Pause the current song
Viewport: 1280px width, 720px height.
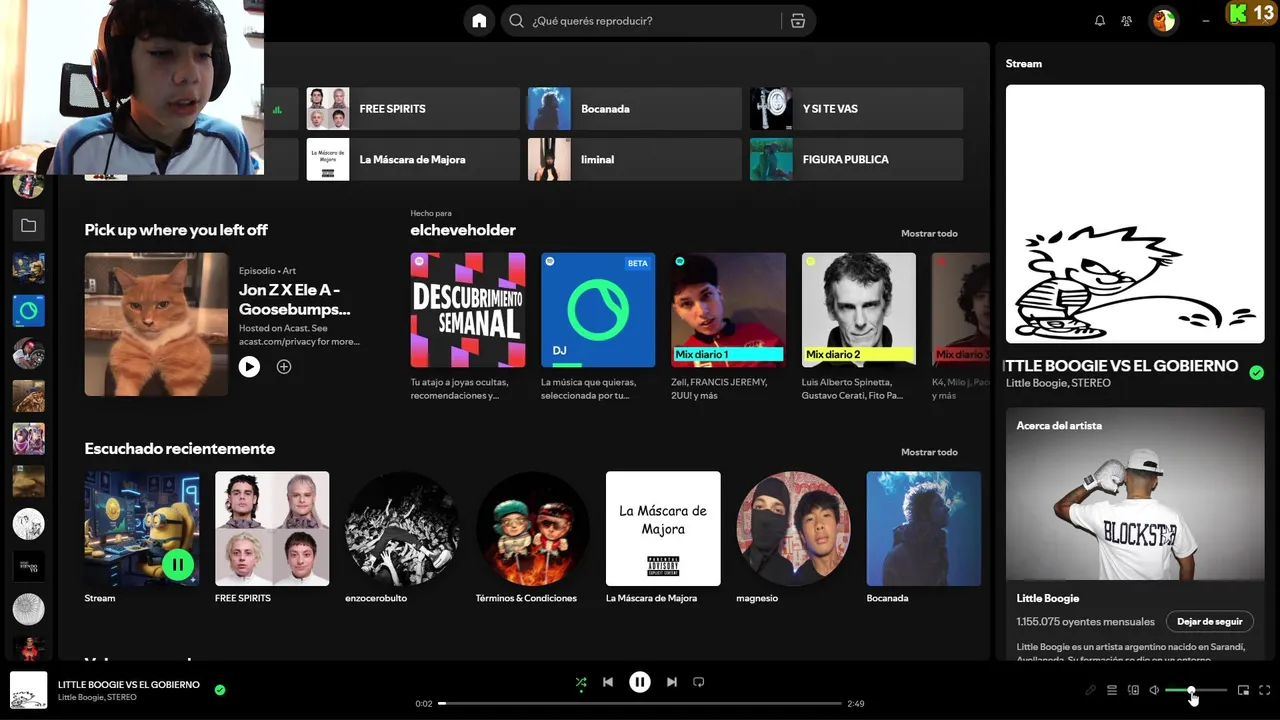coord(640,682)
